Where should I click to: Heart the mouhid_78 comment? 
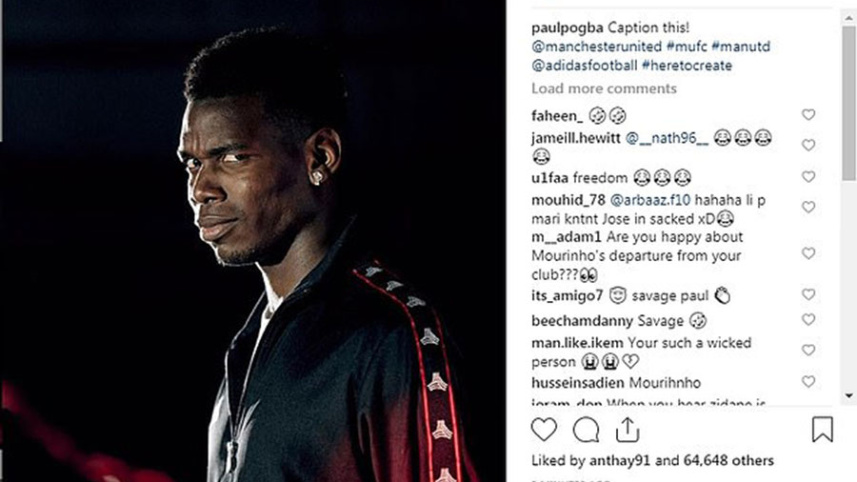tap(808, 207)
